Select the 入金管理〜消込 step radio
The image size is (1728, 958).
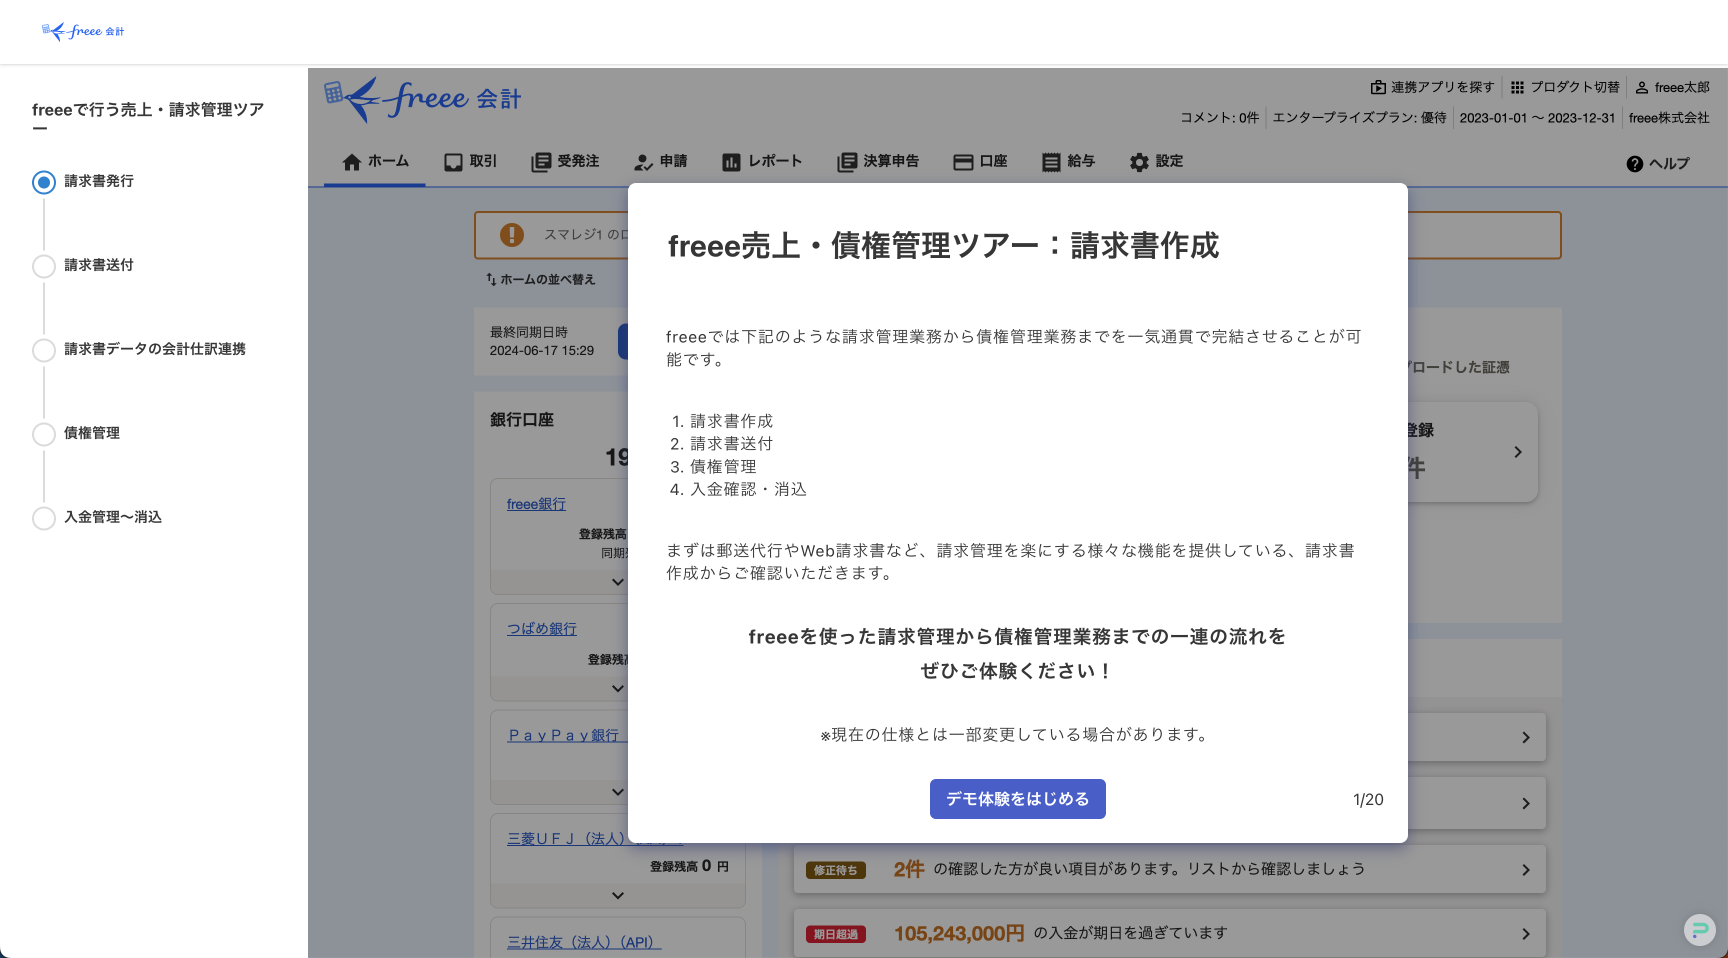[x=44, y=518]
